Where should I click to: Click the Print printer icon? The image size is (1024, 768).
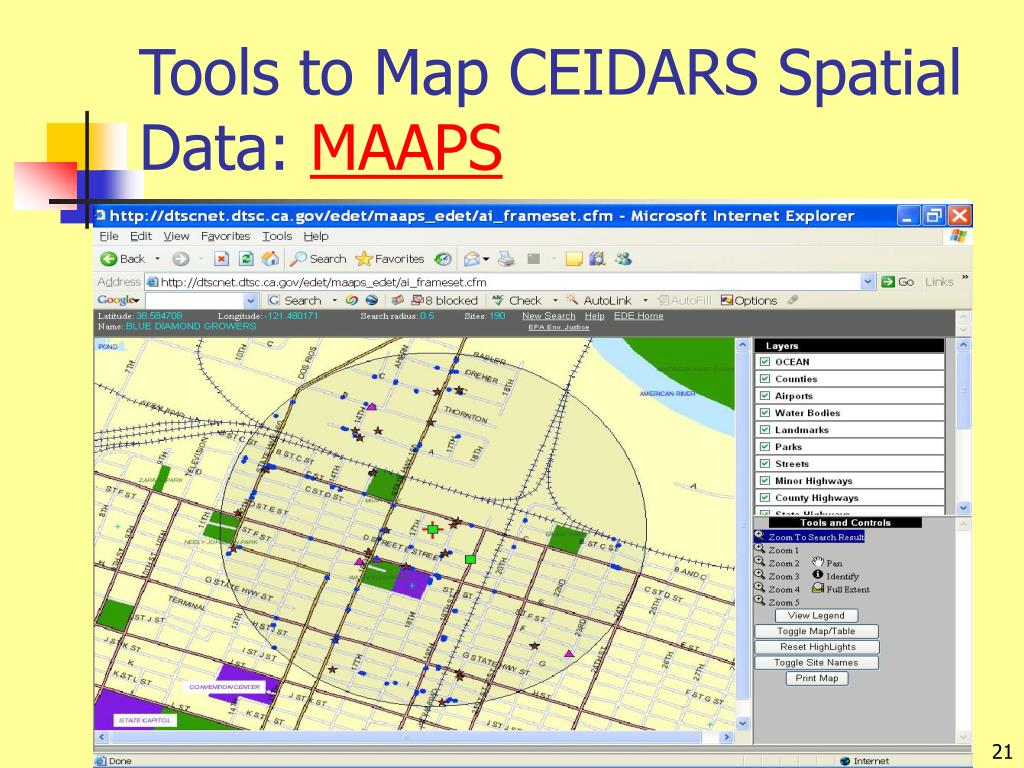[x=506, y=259]
